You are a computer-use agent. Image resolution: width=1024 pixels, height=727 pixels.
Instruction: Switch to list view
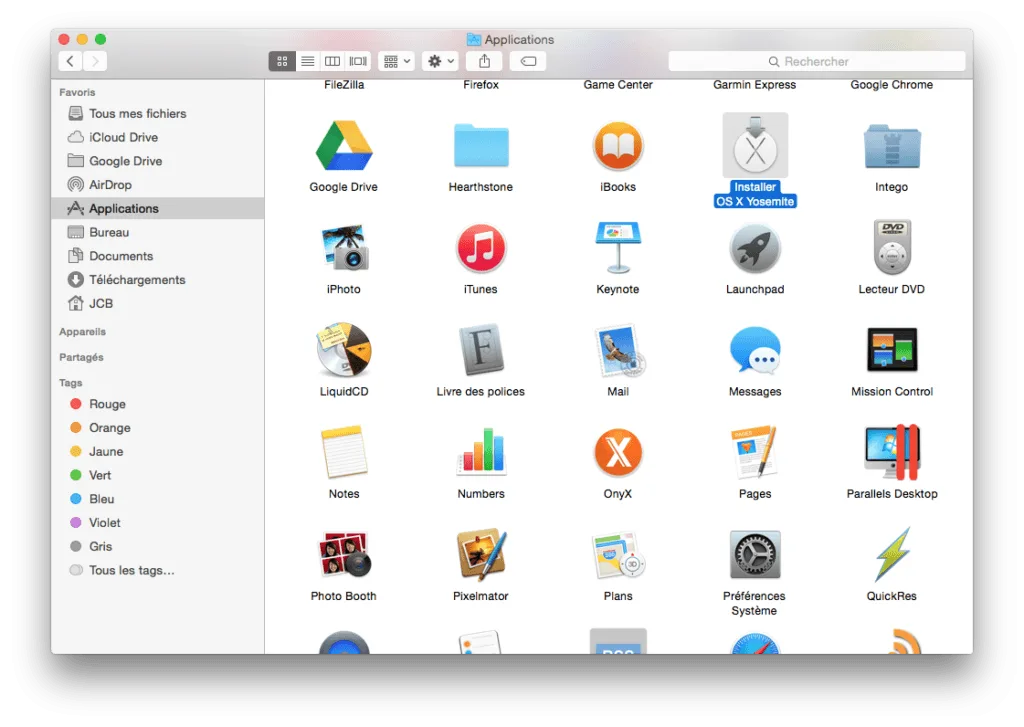pos(307,61)
